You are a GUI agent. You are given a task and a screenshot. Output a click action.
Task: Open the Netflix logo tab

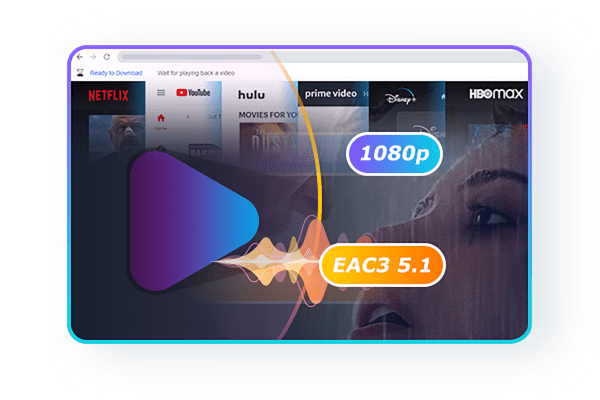pyautogui.click(x=108, y=95)
